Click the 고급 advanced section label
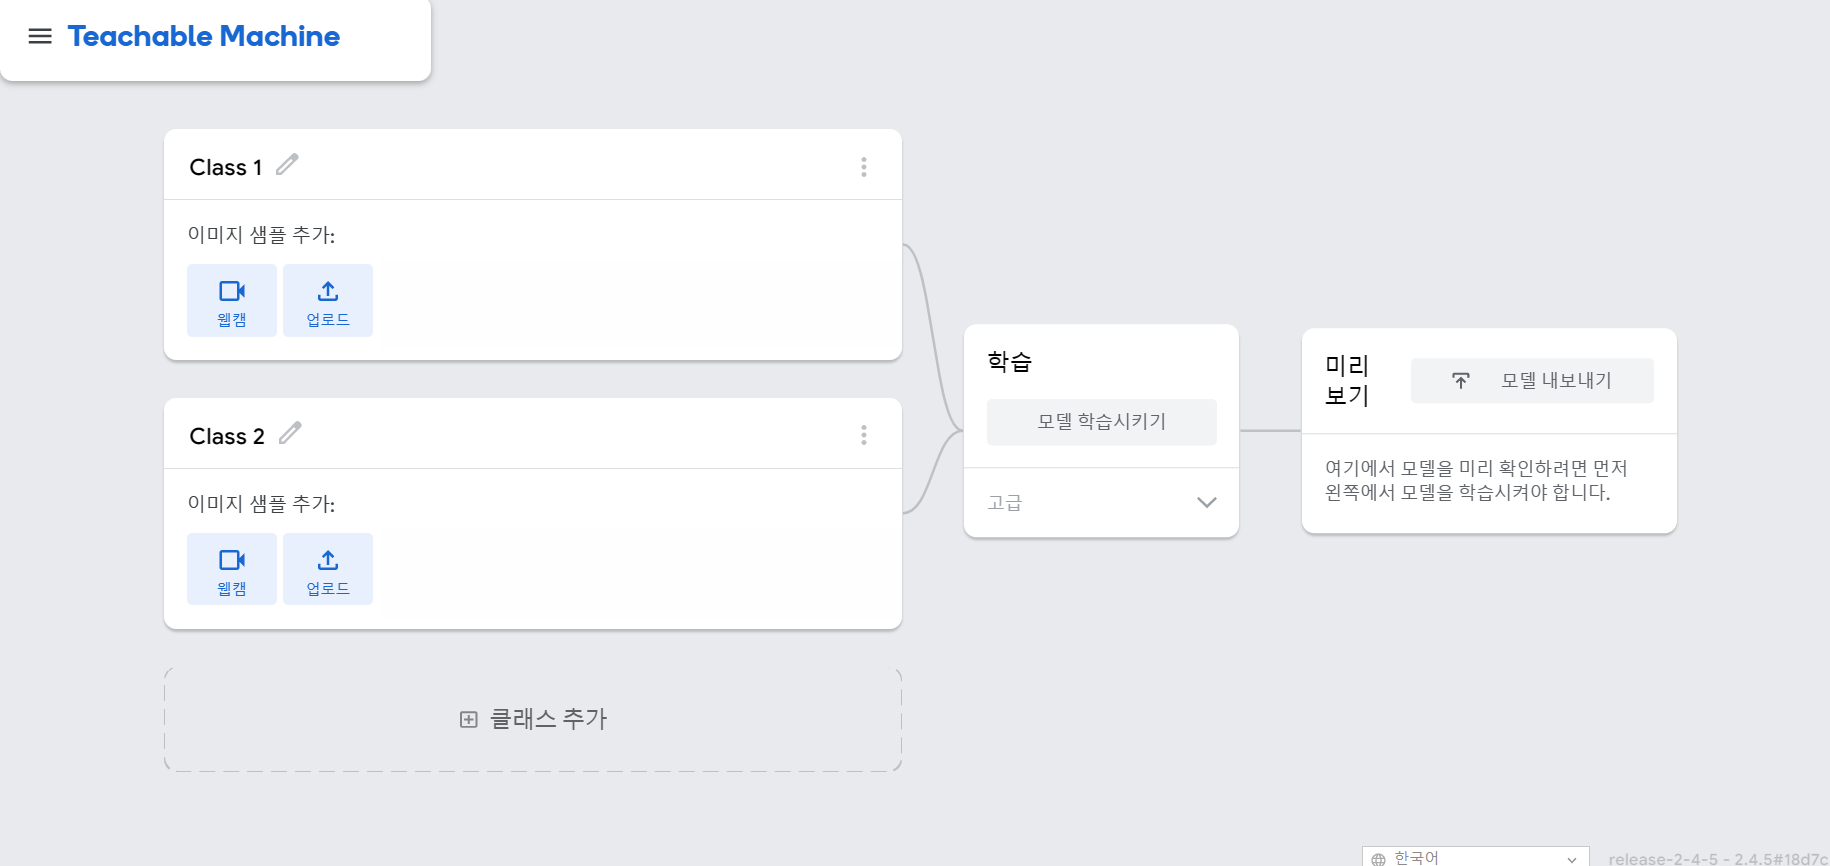Screen dimensions: 1830x866 pos(1005,503)
